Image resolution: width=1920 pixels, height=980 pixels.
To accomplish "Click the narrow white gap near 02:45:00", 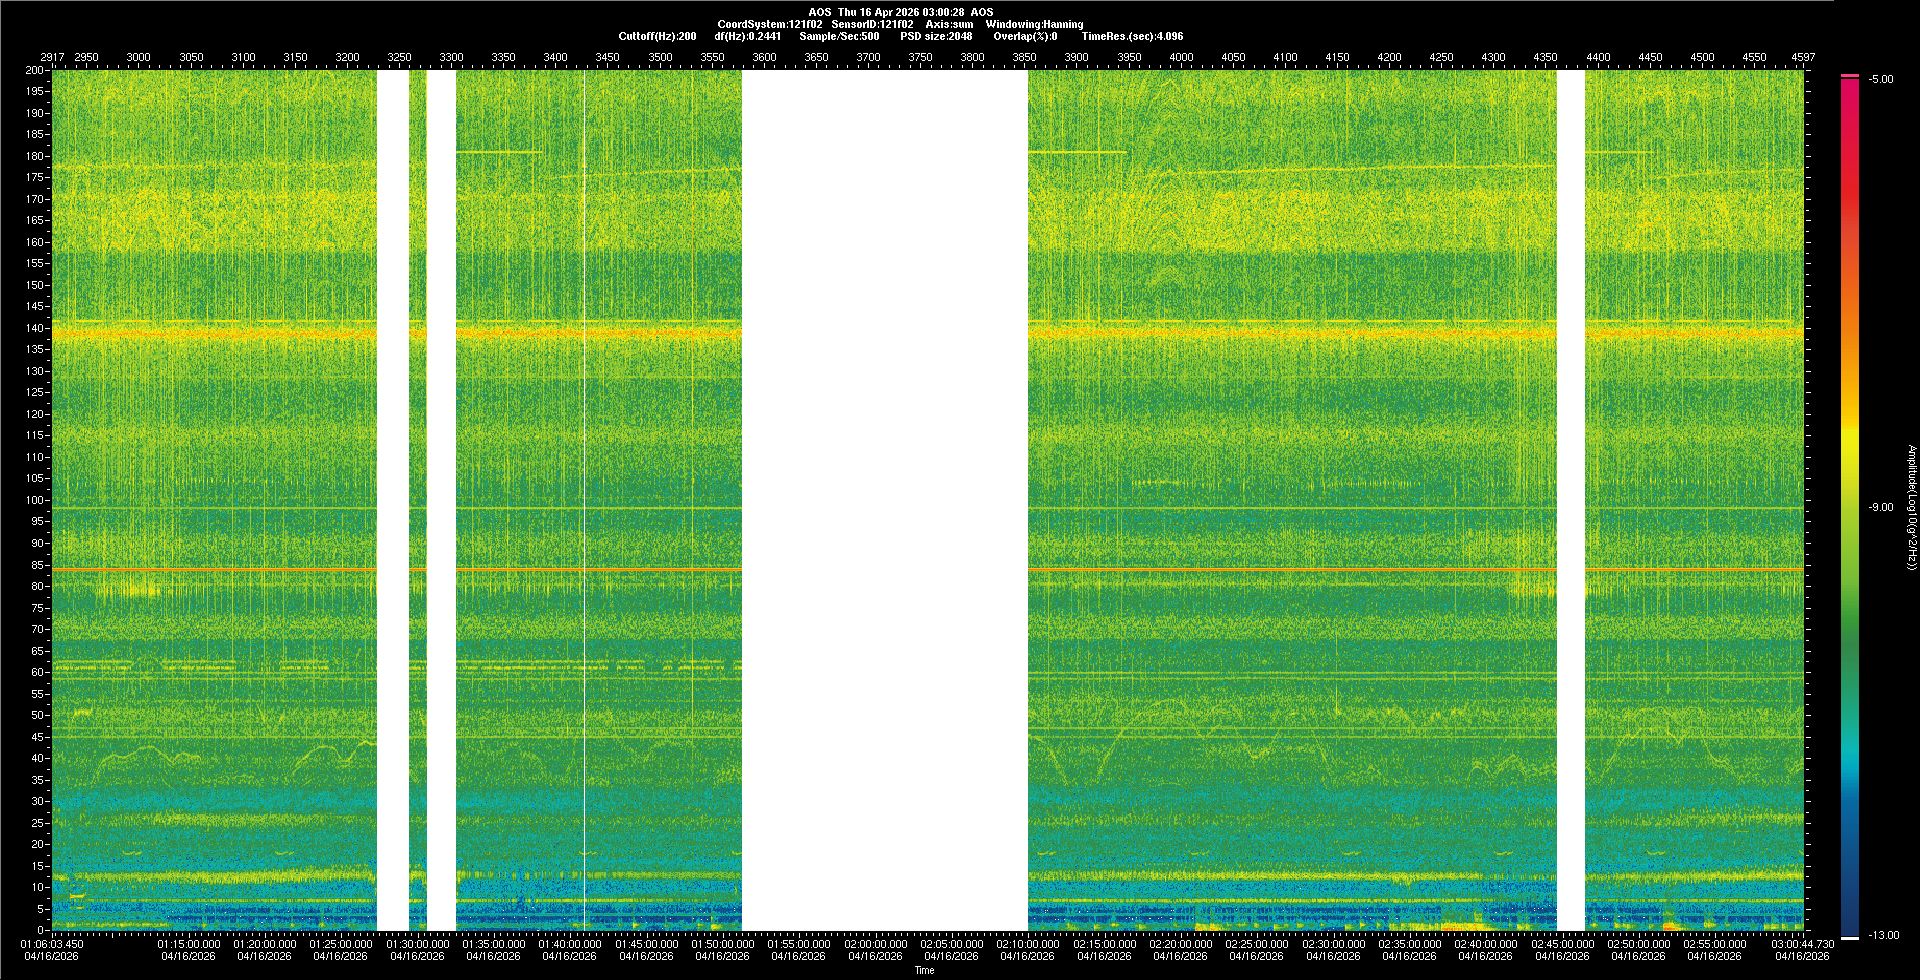I will [x=1570, y=500].
